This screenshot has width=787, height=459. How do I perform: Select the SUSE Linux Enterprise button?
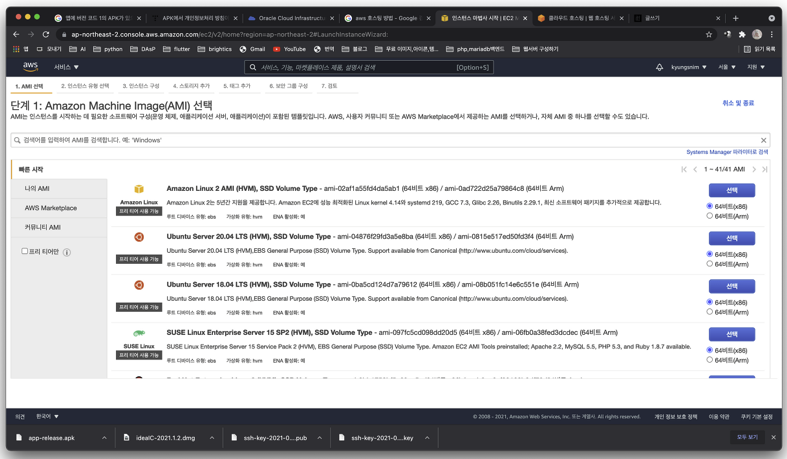(732, 334)
